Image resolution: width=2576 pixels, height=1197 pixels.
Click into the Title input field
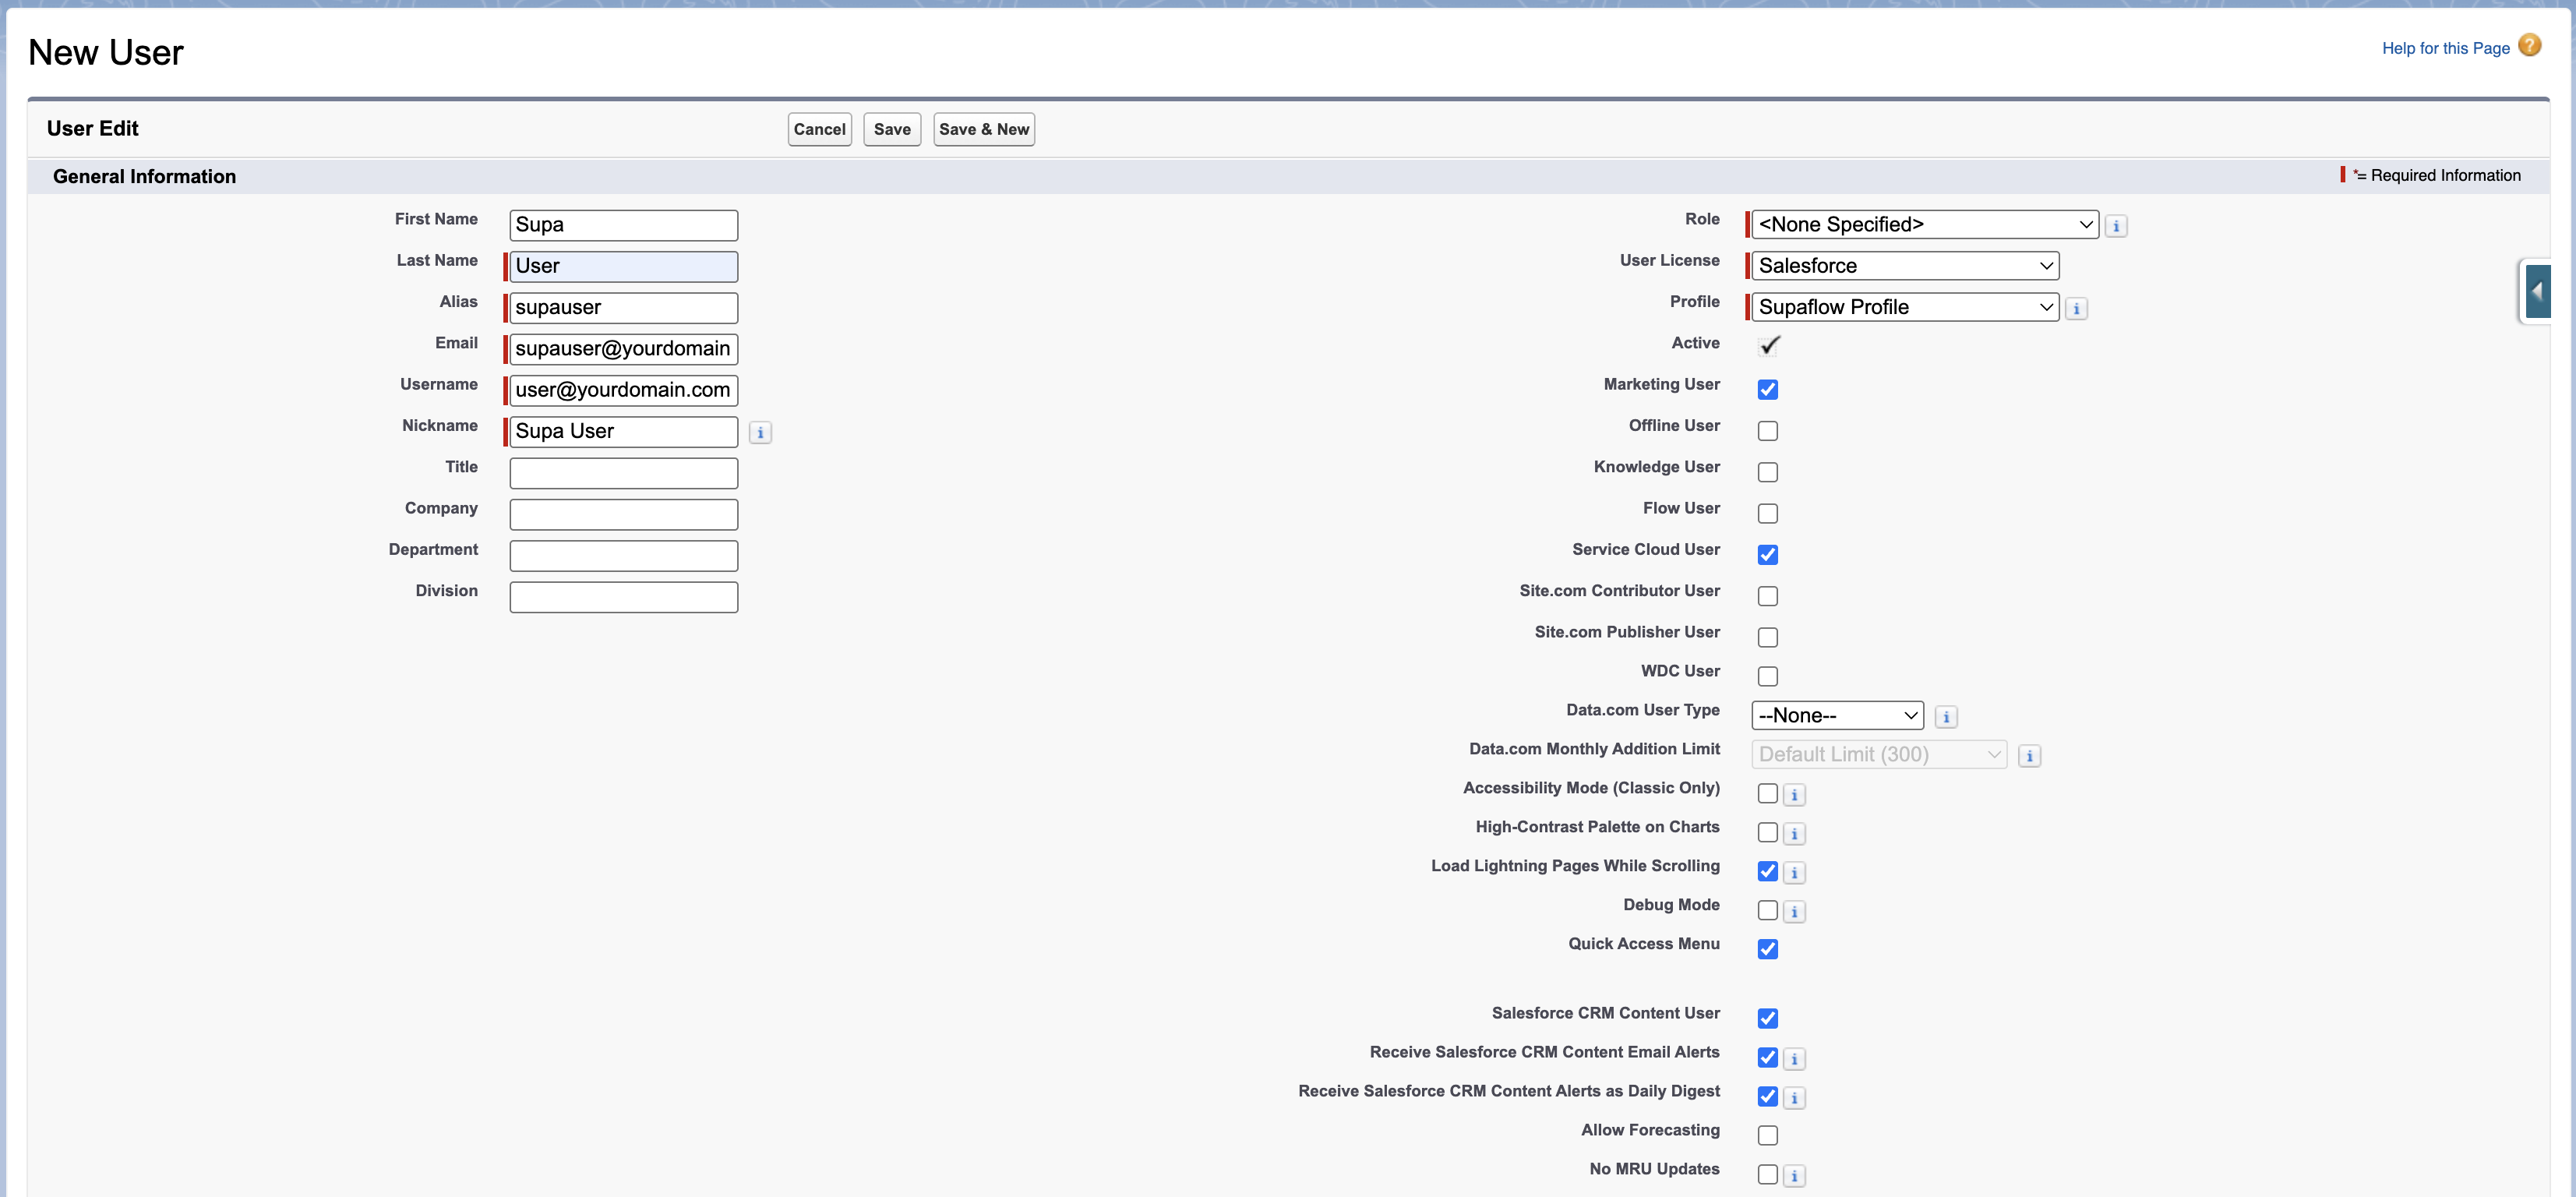pyautogui.click(x=623, y=472)
